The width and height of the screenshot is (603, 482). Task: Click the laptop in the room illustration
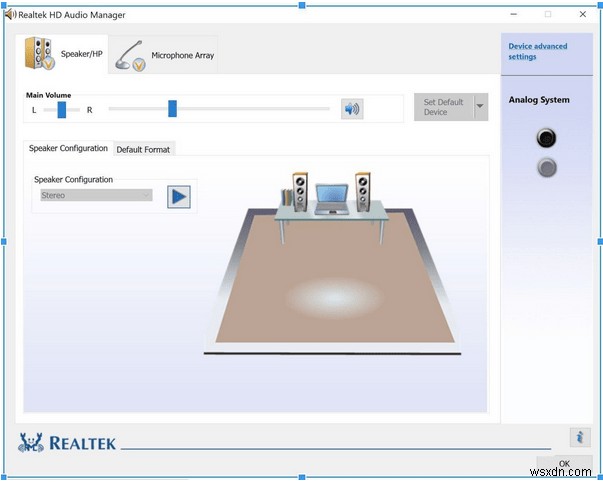point(331,199)
